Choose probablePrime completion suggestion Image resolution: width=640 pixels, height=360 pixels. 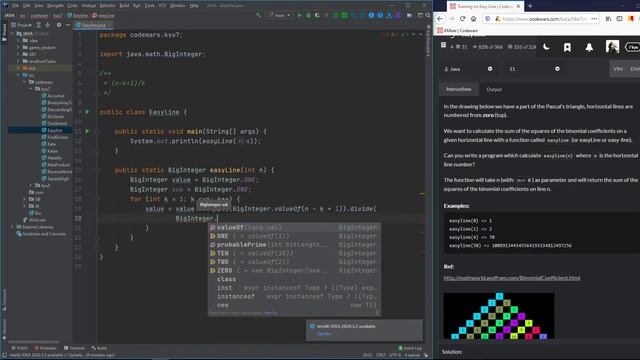(x=294, y=244)
